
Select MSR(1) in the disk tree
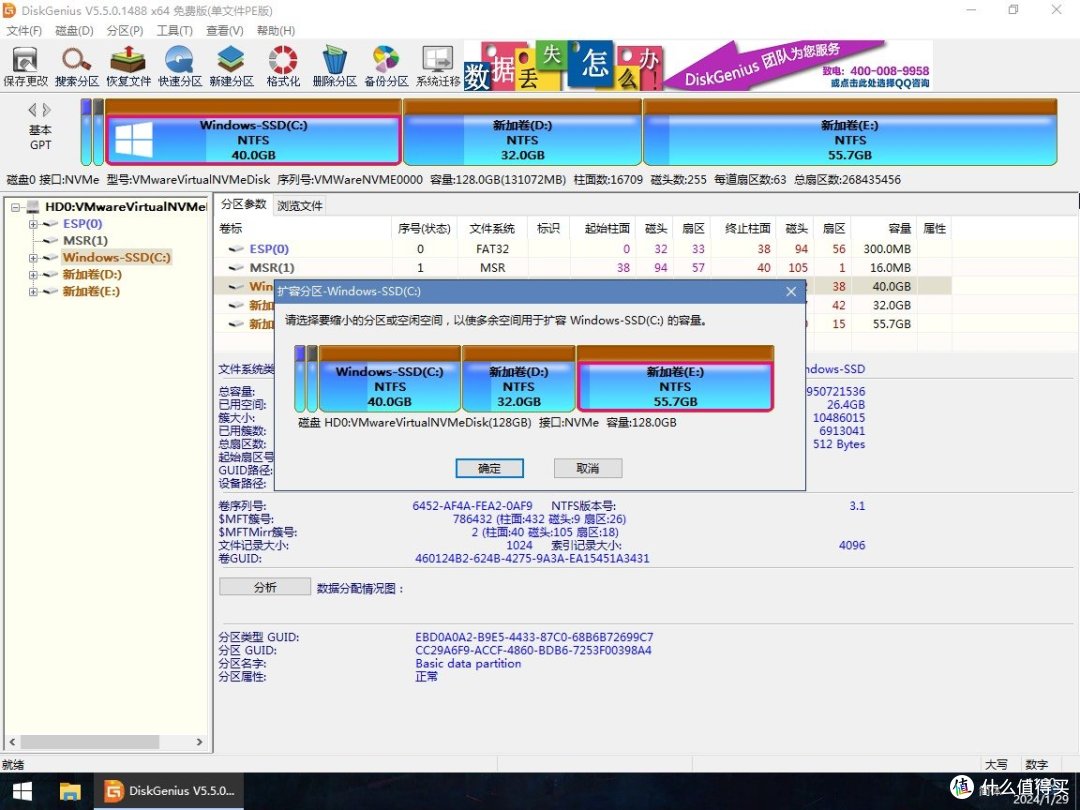85,240
